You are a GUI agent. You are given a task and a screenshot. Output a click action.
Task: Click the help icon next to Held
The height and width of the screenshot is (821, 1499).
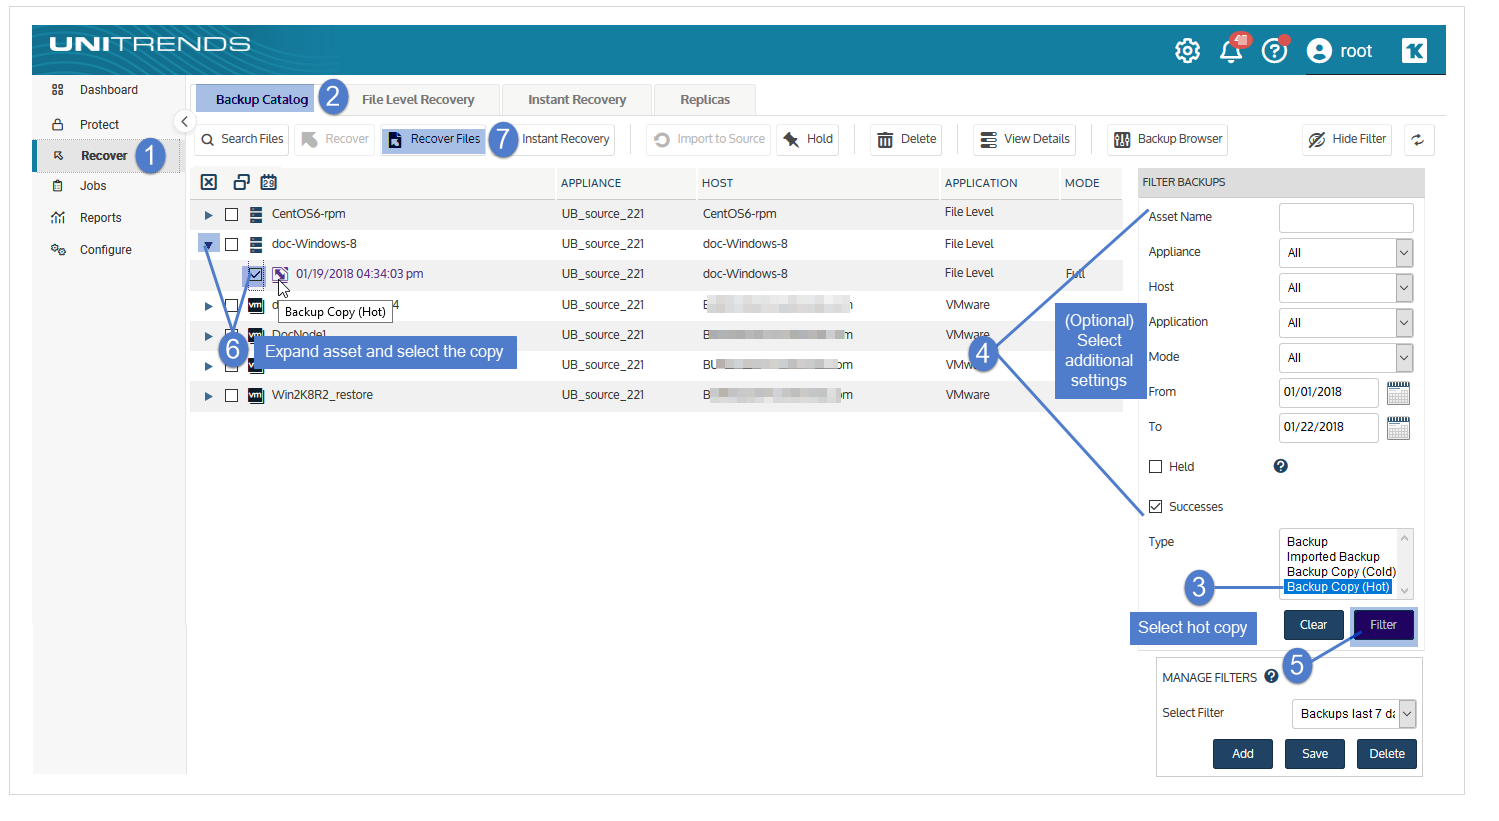[x=1280, y=466]
